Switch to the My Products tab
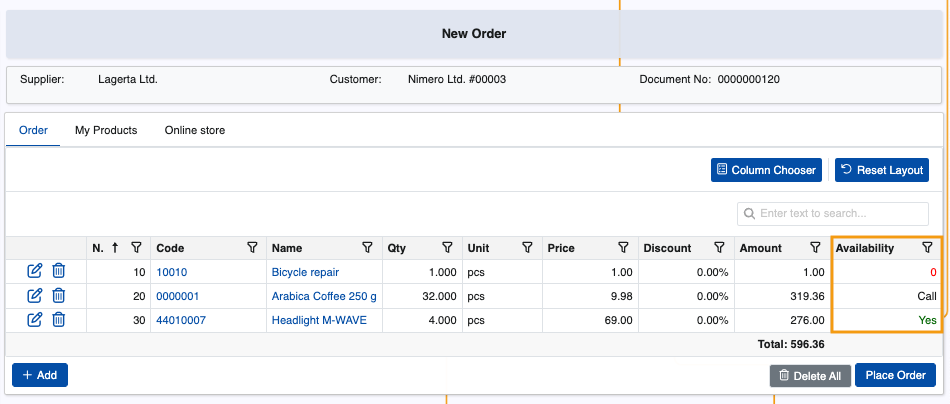 [x=106, y=130]
